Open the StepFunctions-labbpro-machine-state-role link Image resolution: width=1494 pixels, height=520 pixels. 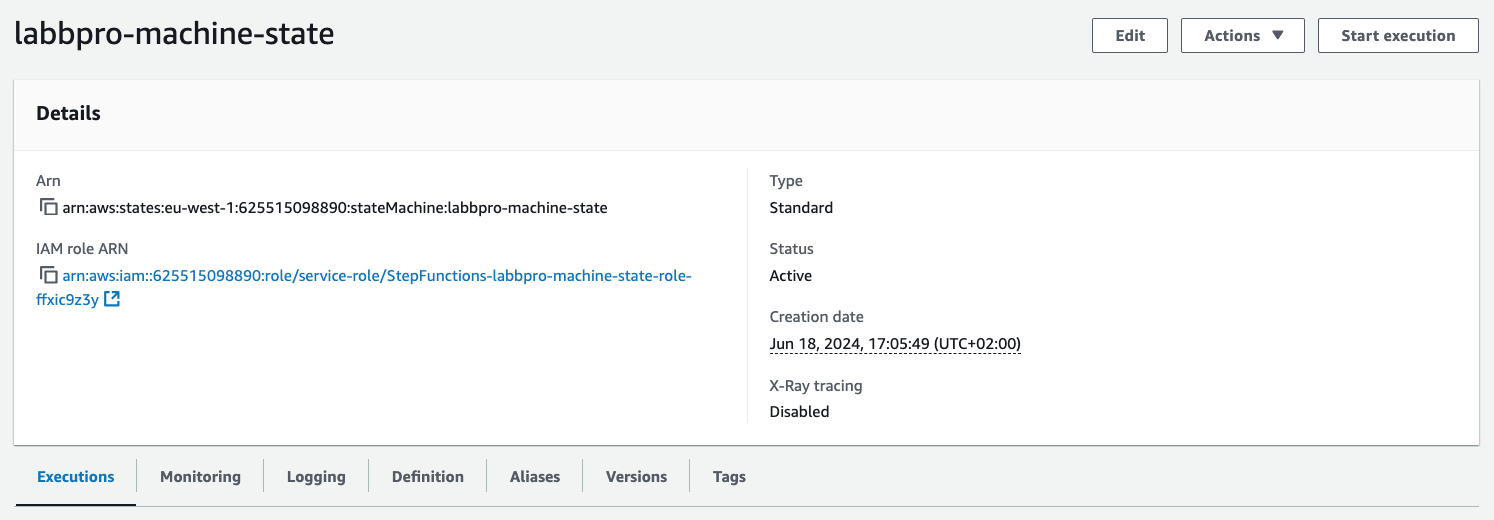(x=376, y=275)
